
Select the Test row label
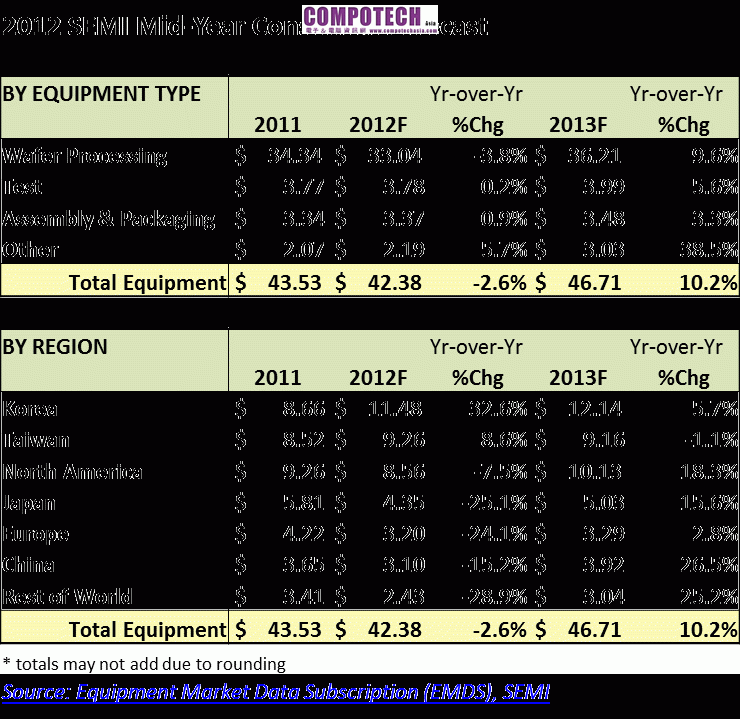[23, 187]
